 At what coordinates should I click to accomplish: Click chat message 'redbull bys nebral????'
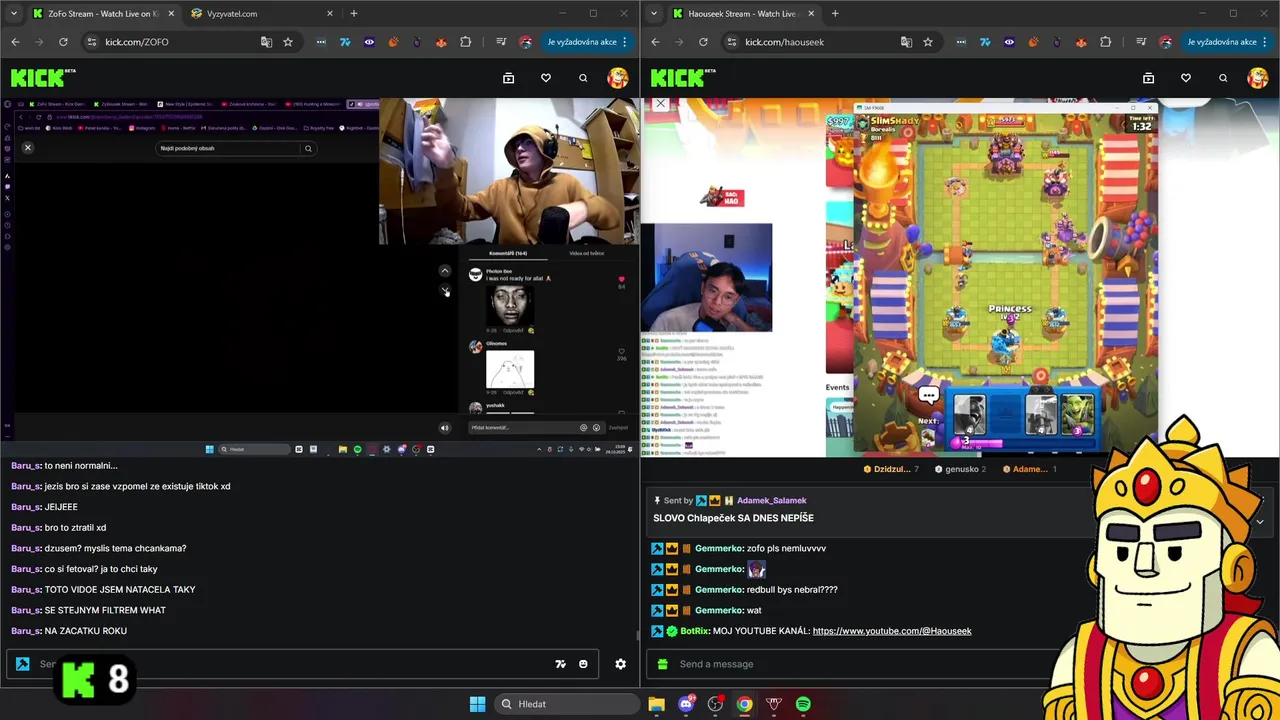pos(792,590)
